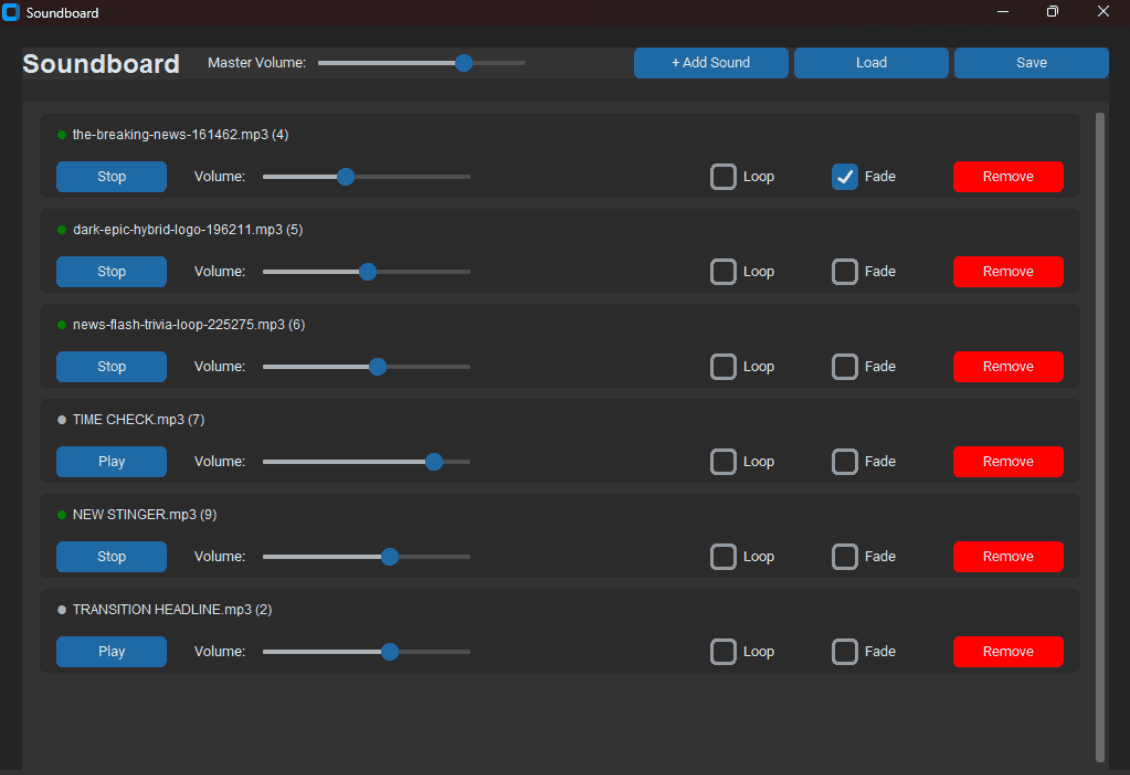Click volume slider handle of NEW STINGER.mp3
Viewport: 1130px width, 775px height.
click(x=390, y=557)
